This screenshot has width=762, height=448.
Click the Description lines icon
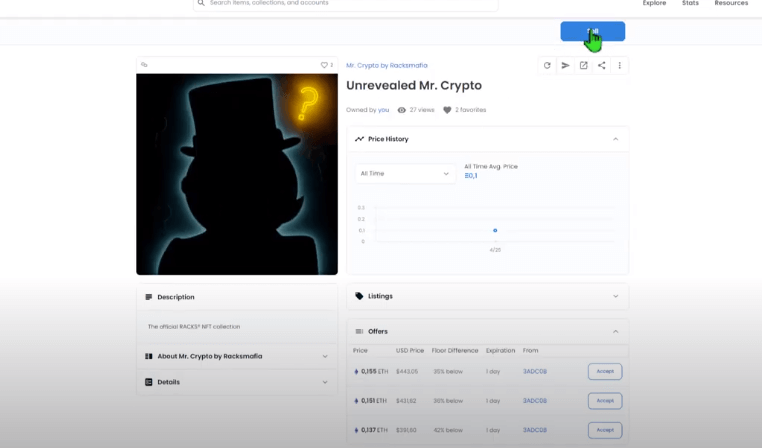(x=149, y=297)
